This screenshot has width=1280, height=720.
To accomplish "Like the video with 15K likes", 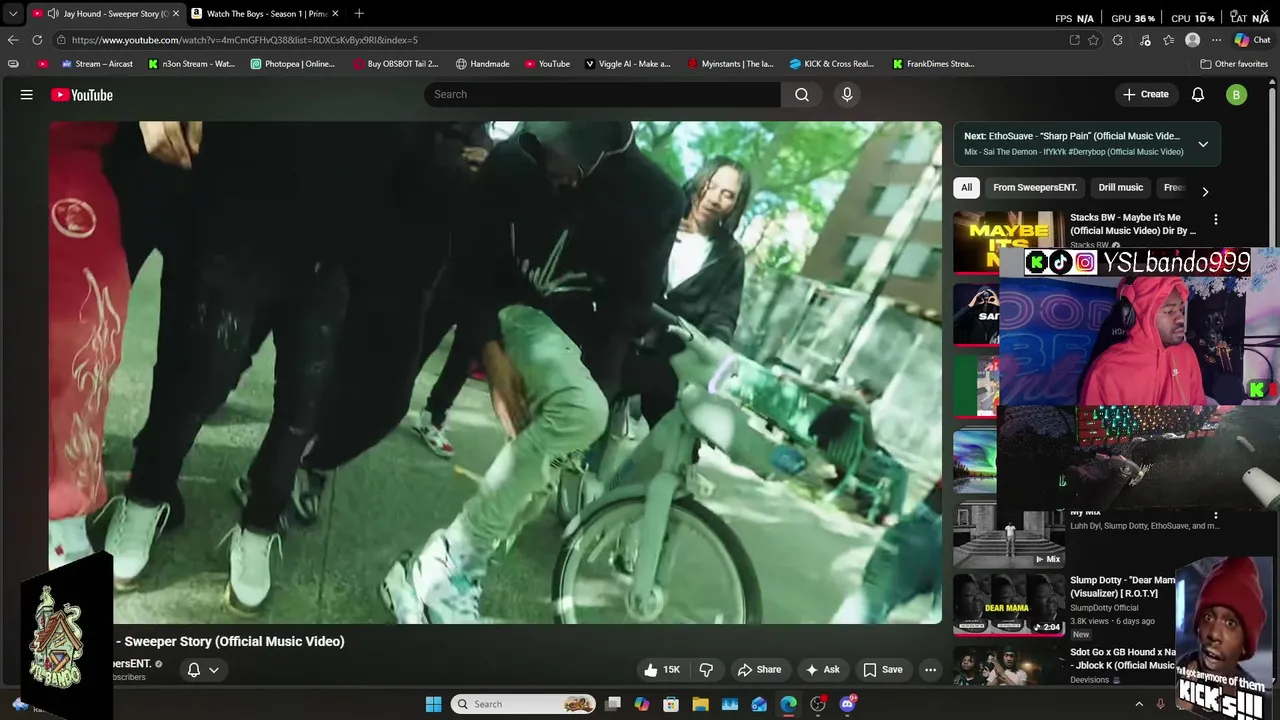I will [x=662, y=670].
